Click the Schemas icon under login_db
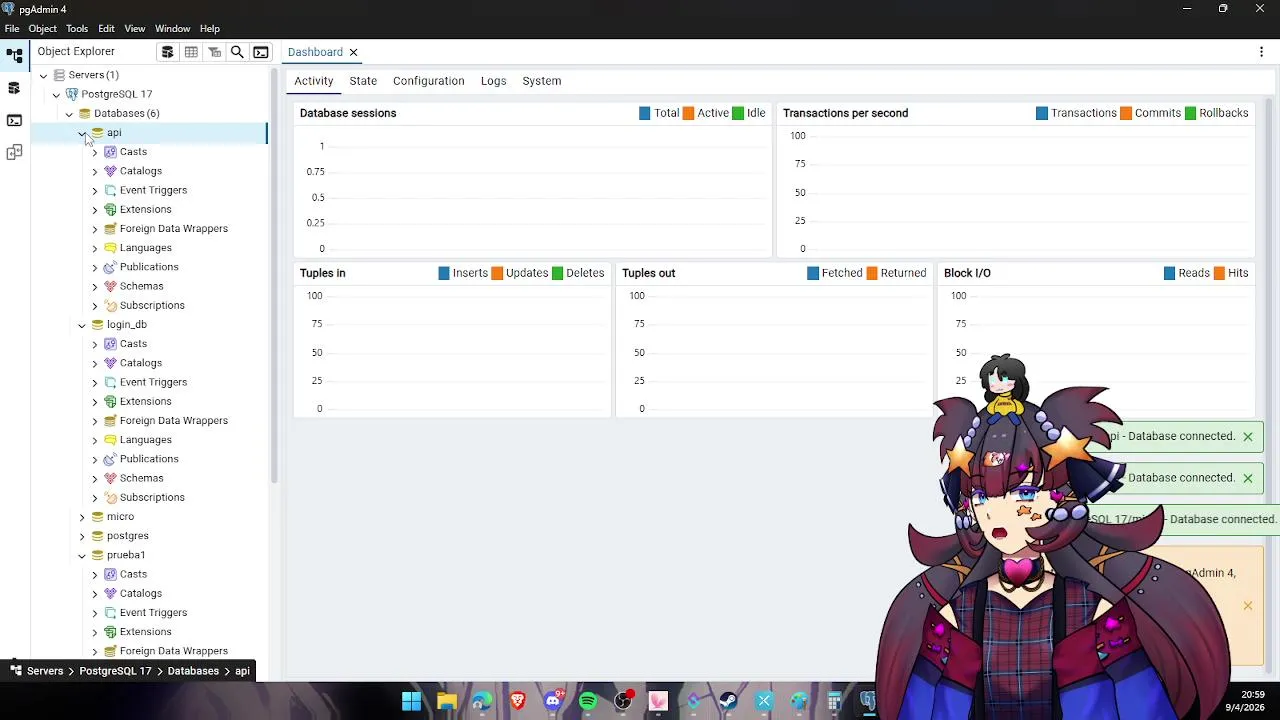This screenshot has width=1280, height=720. pos(110,478)
